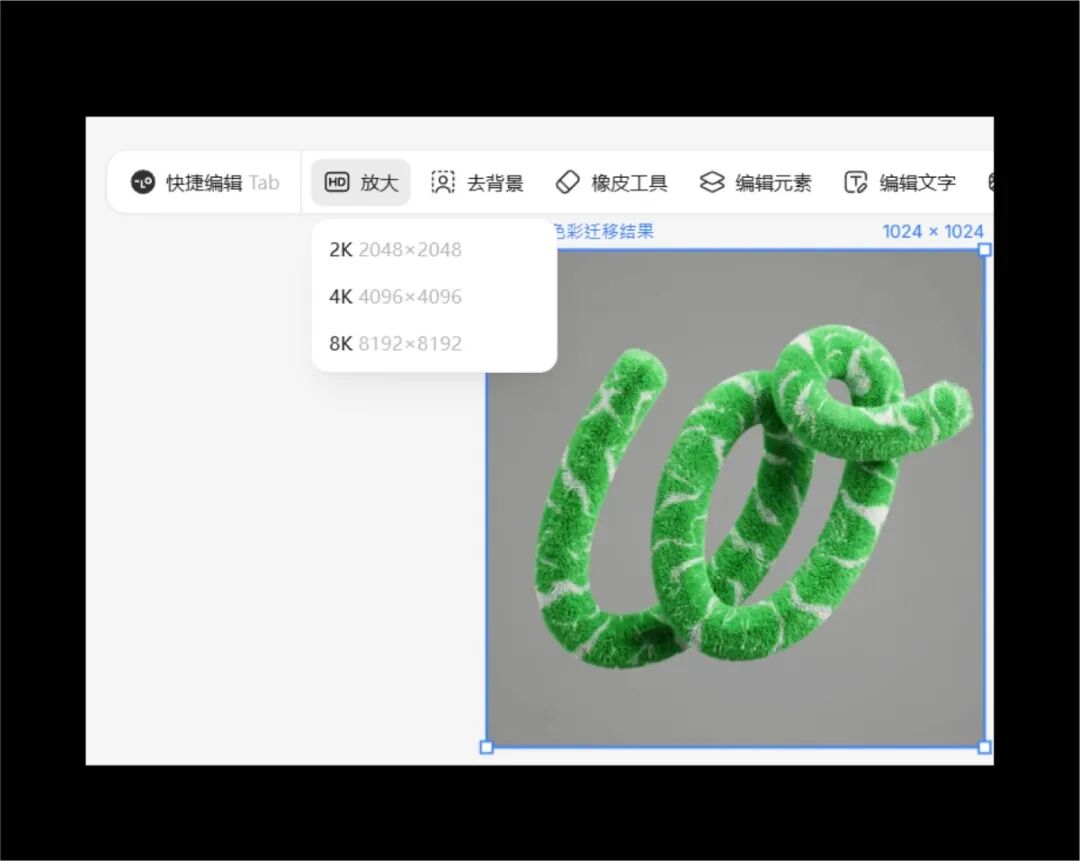The height and width of the screenshot is (861, 1080).
Task: Click the 编辑元素 text label
Action: coord(773,182)
